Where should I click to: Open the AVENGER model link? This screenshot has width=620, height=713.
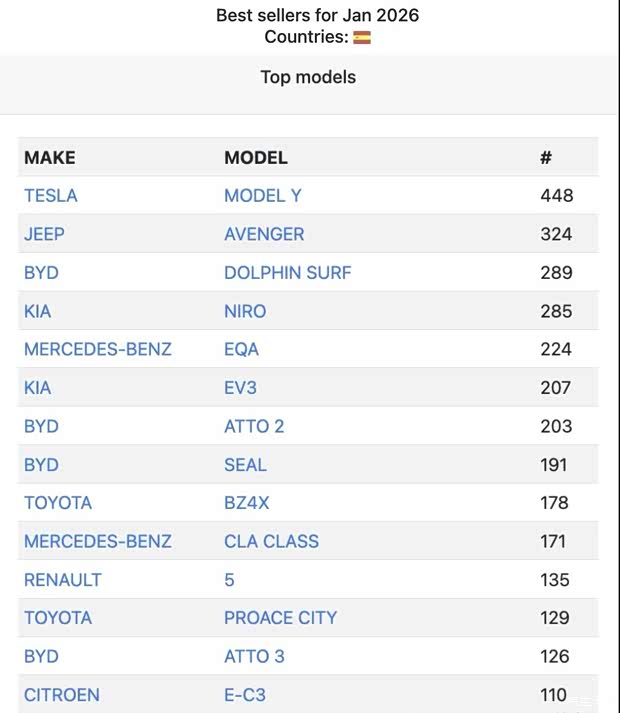(x=264, y=234)
